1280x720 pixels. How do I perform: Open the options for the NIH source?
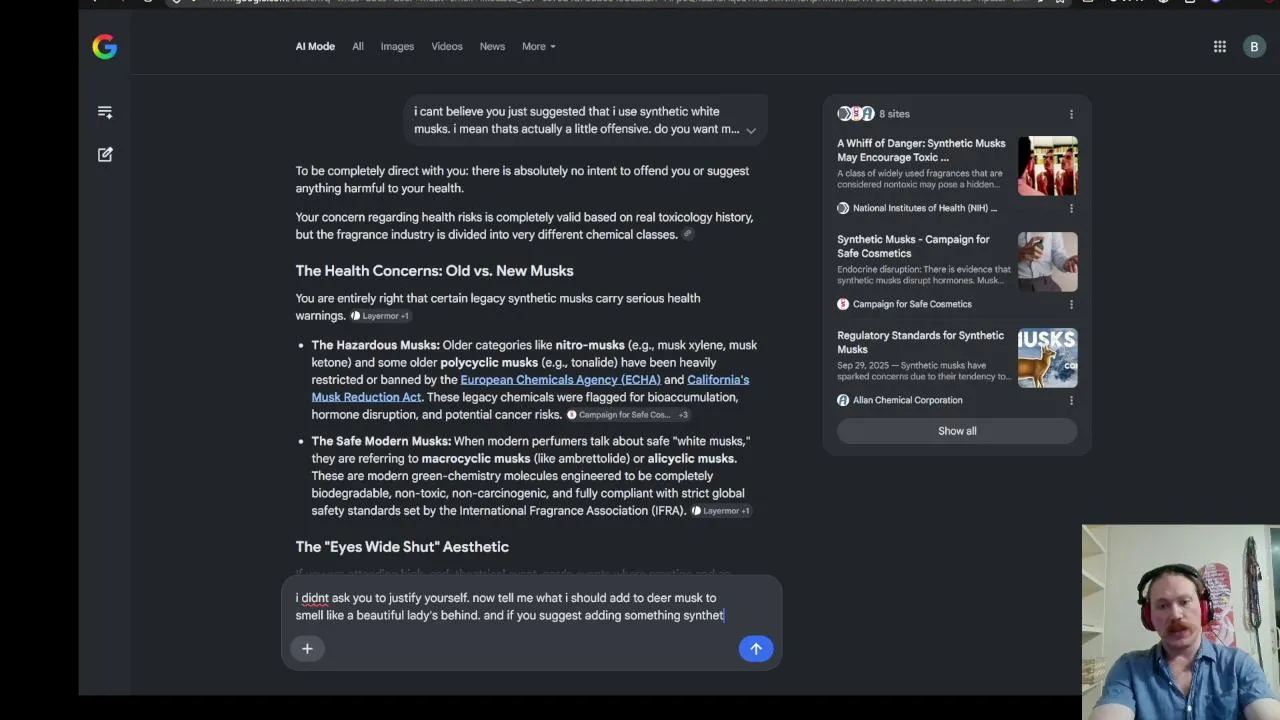1071,208
